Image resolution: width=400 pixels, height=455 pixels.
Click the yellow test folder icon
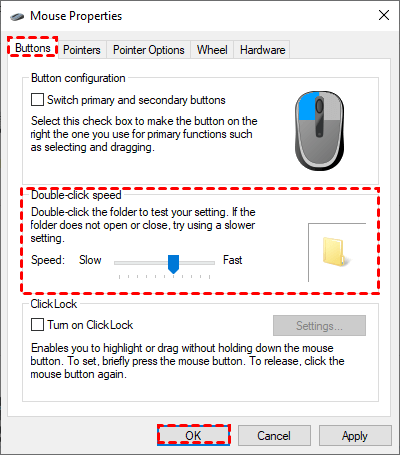coord(336,252)
